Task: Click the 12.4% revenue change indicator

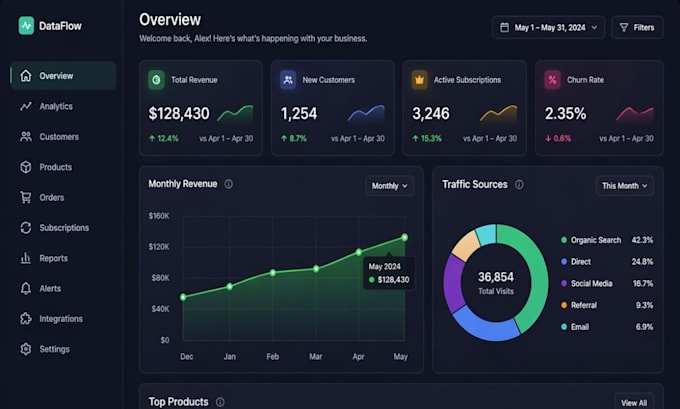Action: point(163,138)
